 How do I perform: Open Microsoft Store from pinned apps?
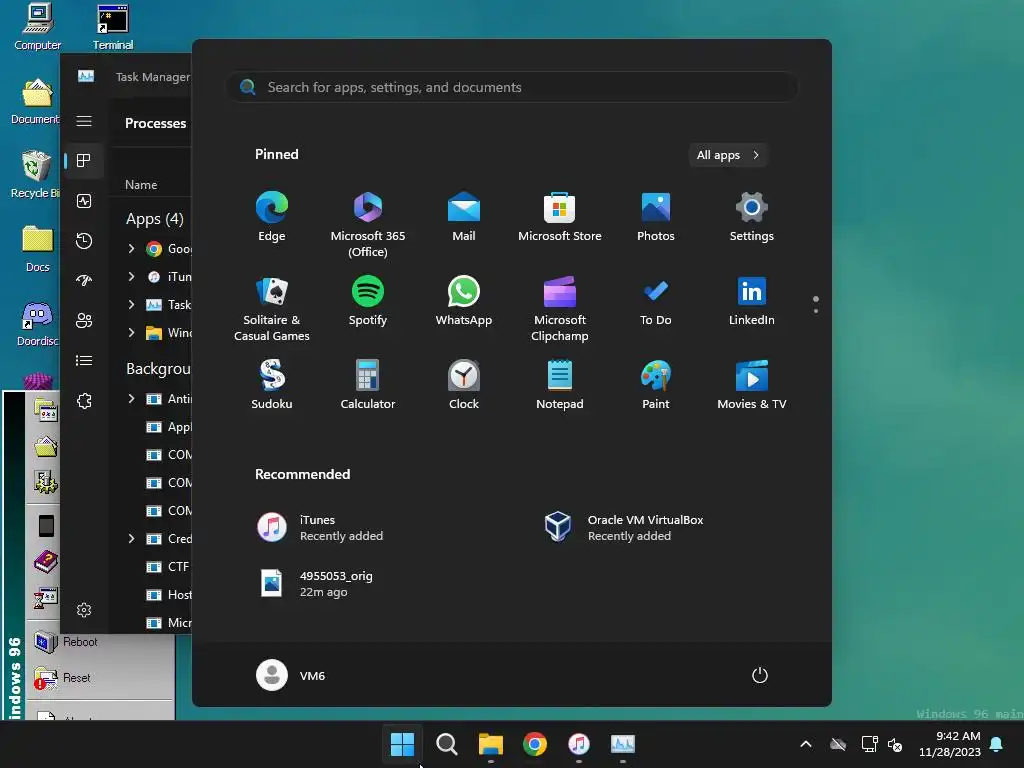560,217
